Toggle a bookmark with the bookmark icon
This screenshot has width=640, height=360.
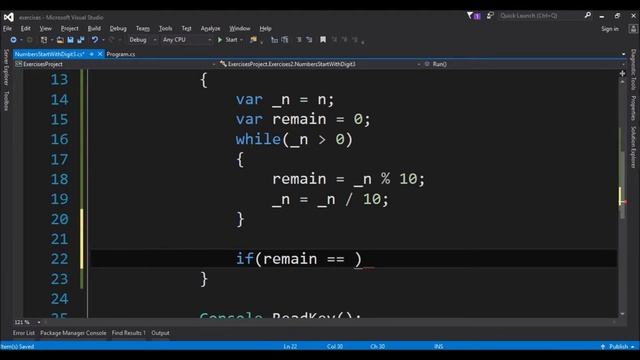[x=323, y=40]
